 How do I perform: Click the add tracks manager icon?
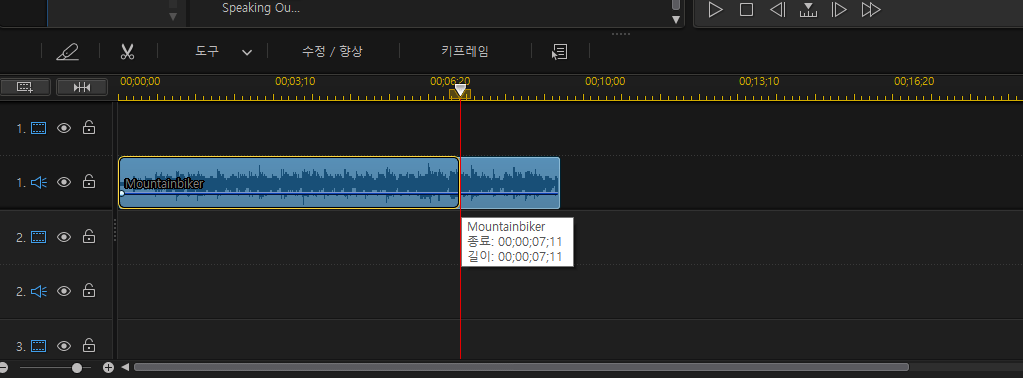(x=25, y=87)
